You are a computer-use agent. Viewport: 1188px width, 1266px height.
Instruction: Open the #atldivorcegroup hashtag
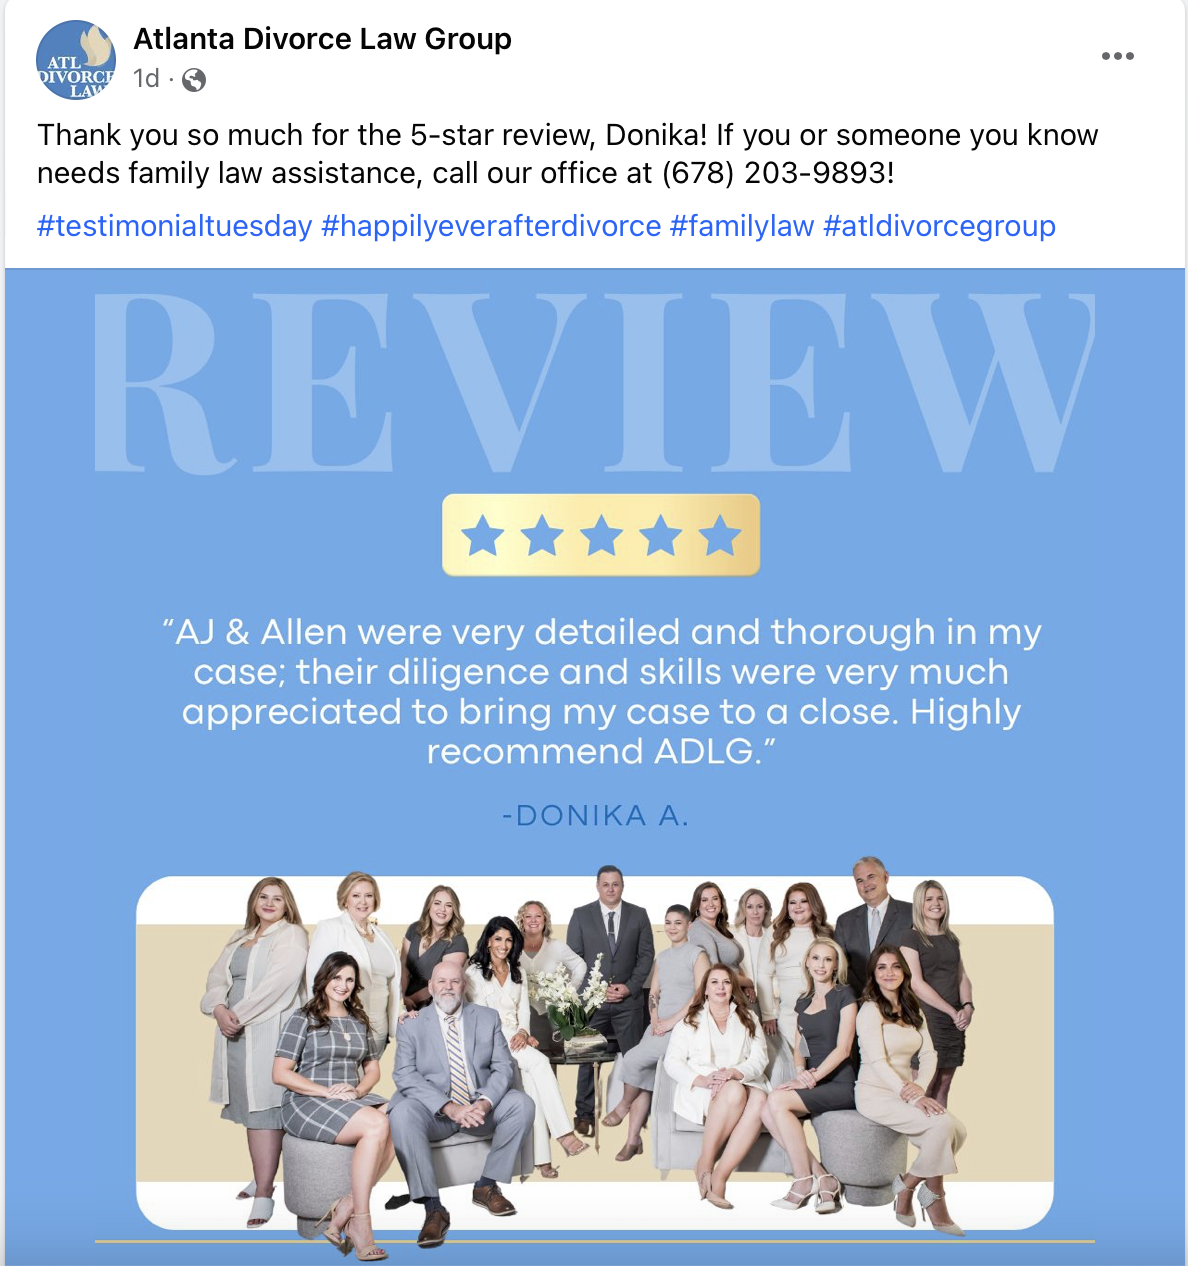(939, 226)
